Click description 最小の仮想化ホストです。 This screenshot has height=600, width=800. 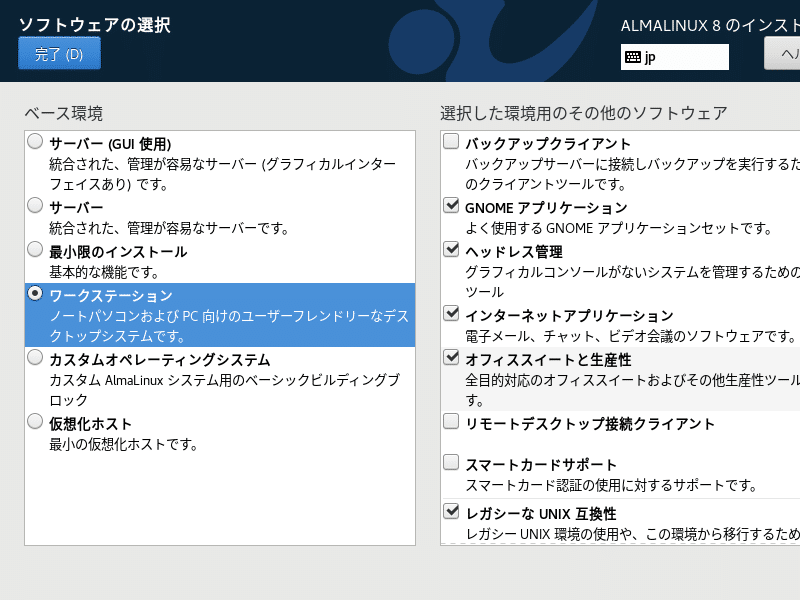123,444
